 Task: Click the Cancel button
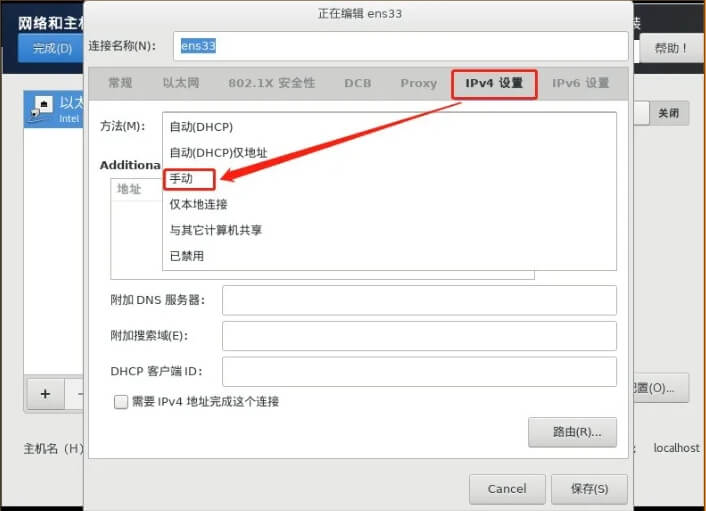(x=507, y=489)
